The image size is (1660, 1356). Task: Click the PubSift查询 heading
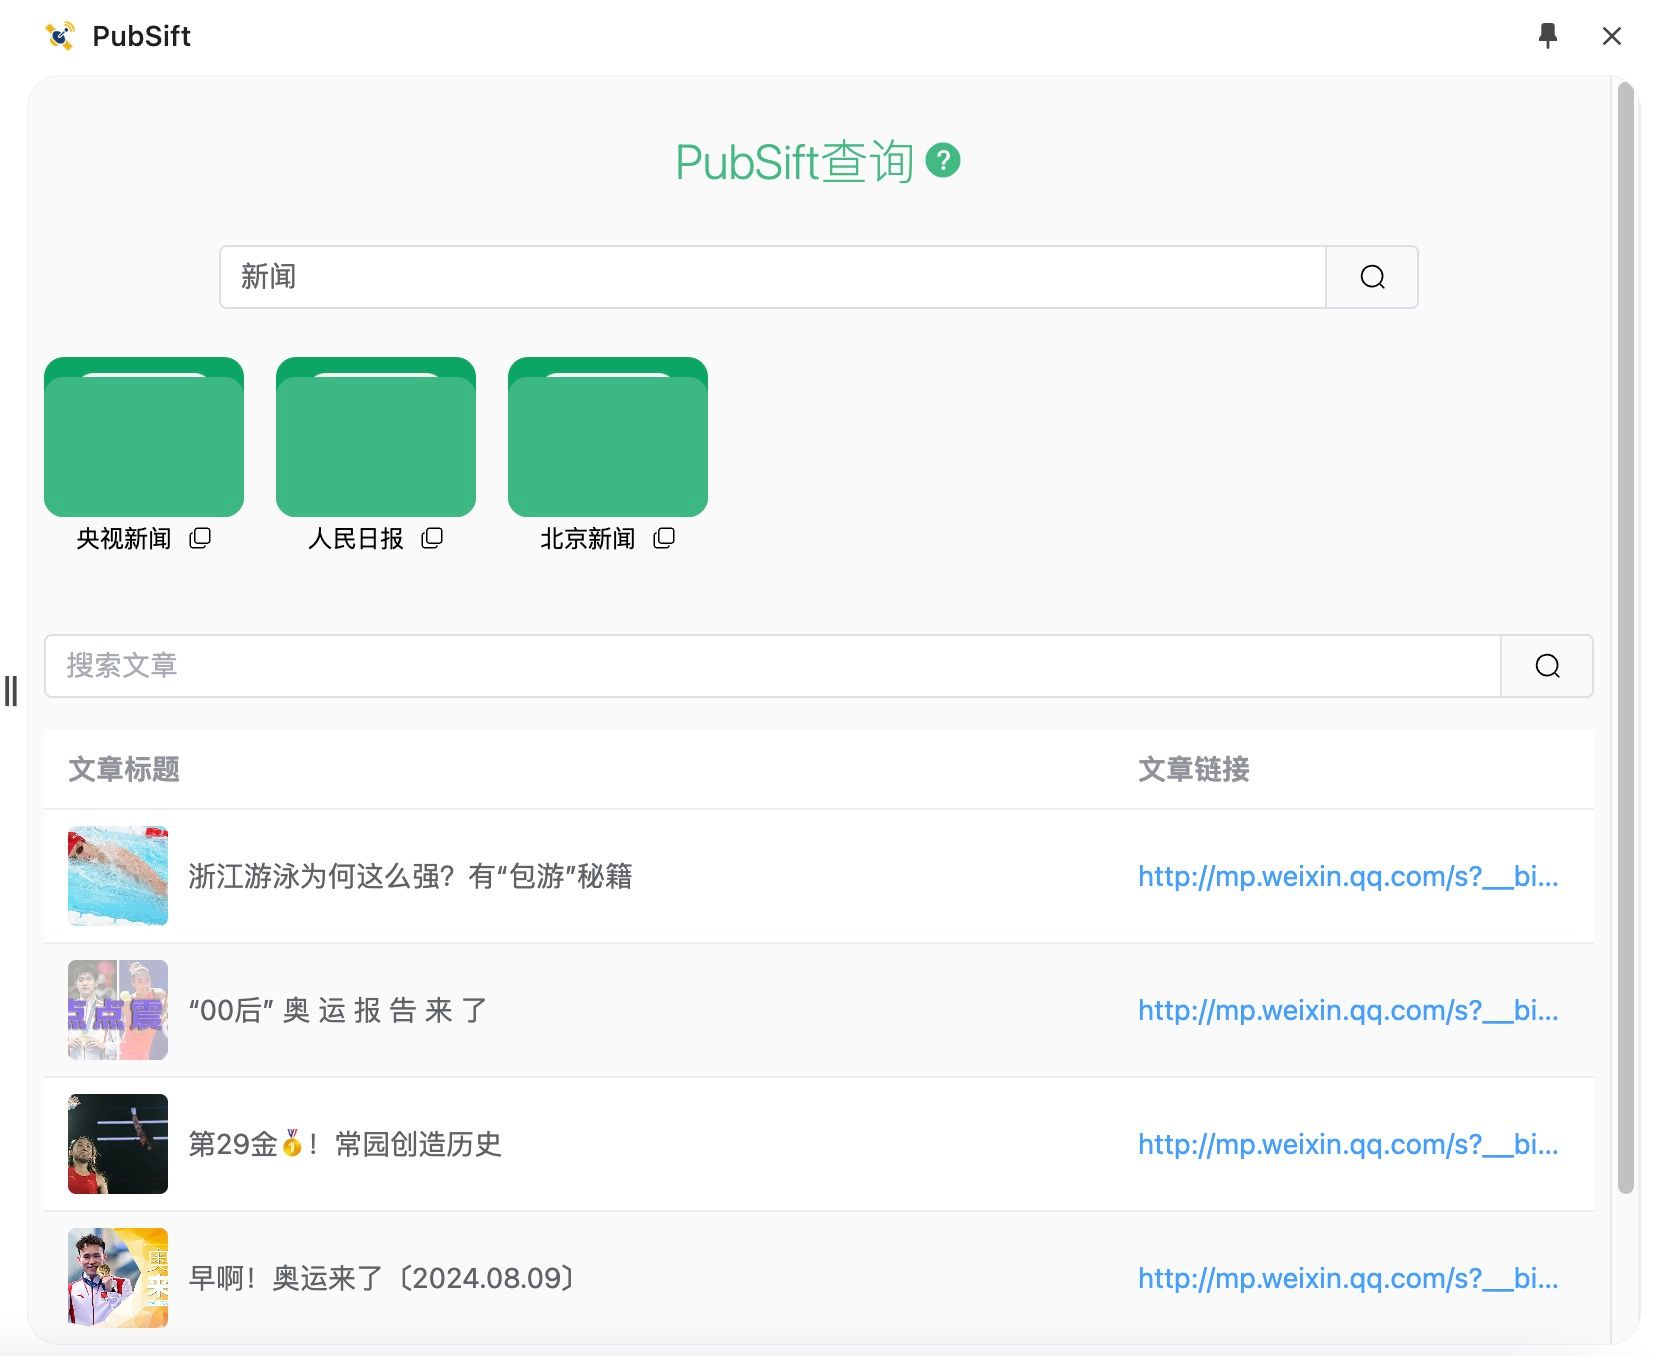795,162
